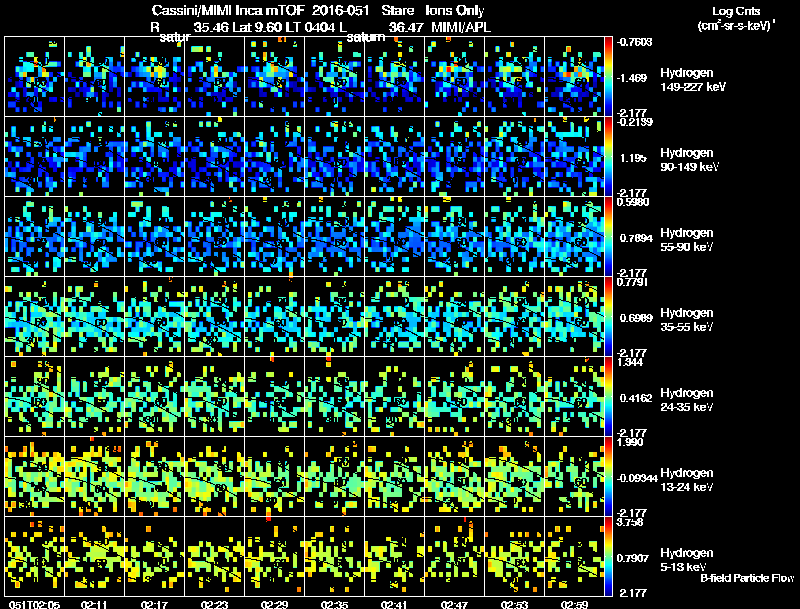The height and width of the screenshot is (609, 800).
Task: Click the 'Hydrogen 5-13 keV' row label
Action: pos(687,560)
